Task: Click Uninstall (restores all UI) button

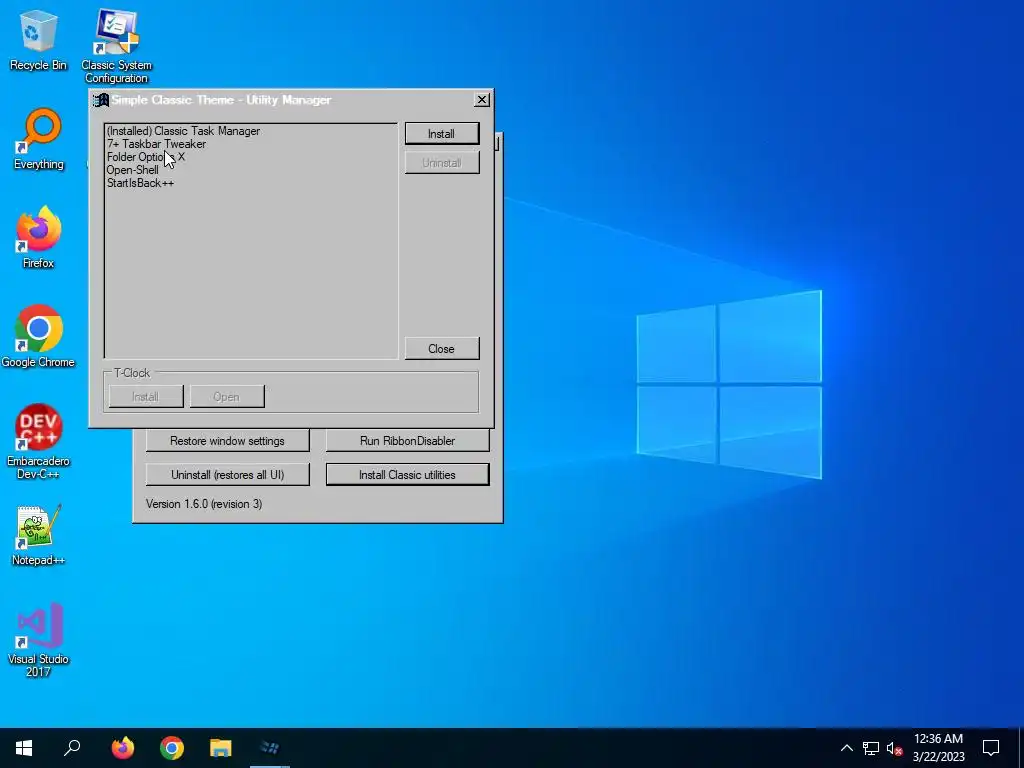Action: [227, 475]
